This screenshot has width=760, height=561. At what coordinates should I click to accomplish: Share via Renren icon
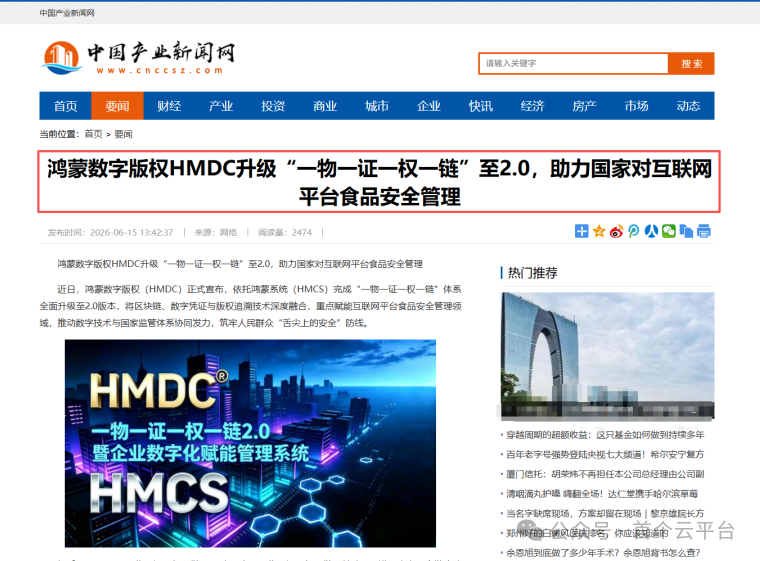tap(651, 231)
